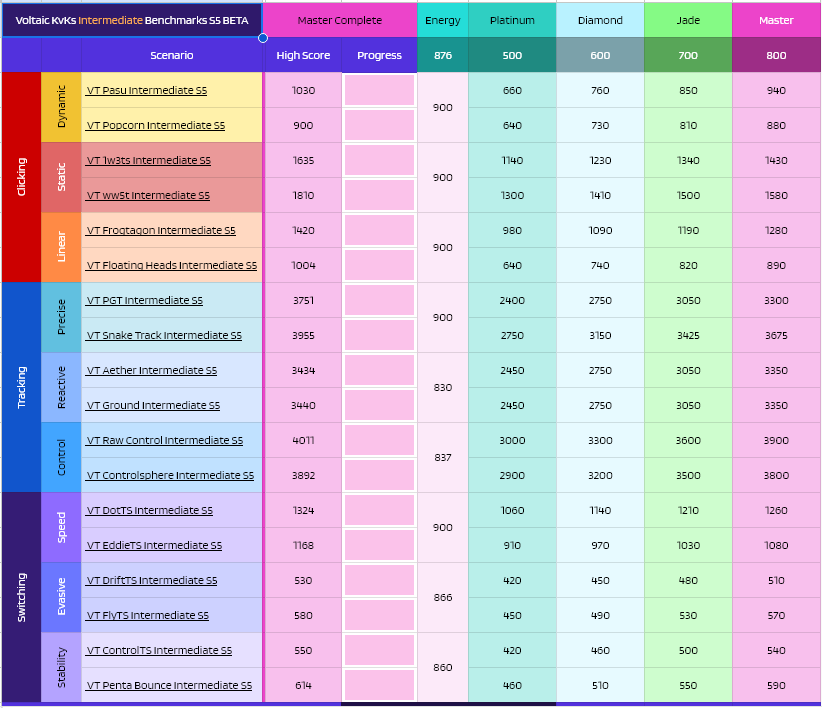Select the Reactive energy value 830
The image size is (822, 708).
click(443, 387)
